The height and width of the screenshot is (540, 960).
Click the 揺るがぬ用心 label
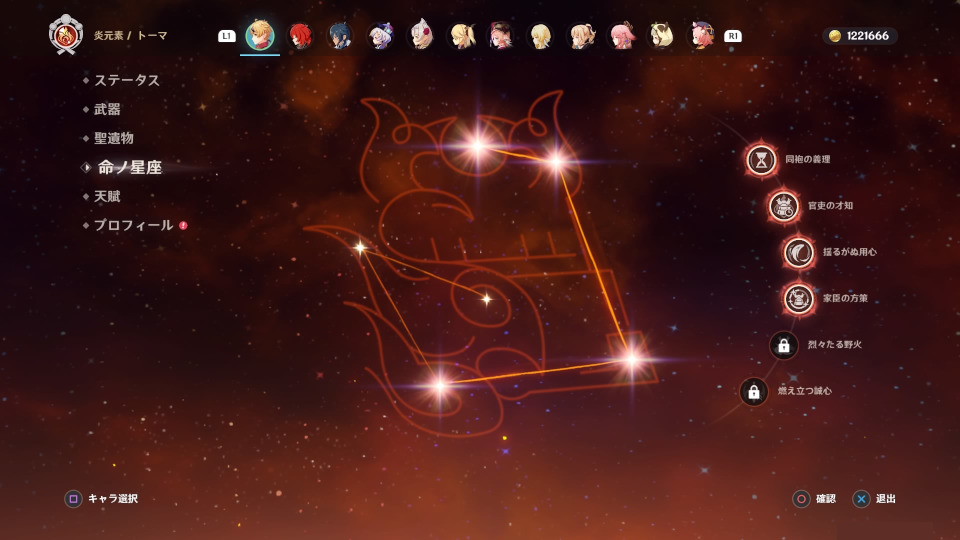pos(849,252)
